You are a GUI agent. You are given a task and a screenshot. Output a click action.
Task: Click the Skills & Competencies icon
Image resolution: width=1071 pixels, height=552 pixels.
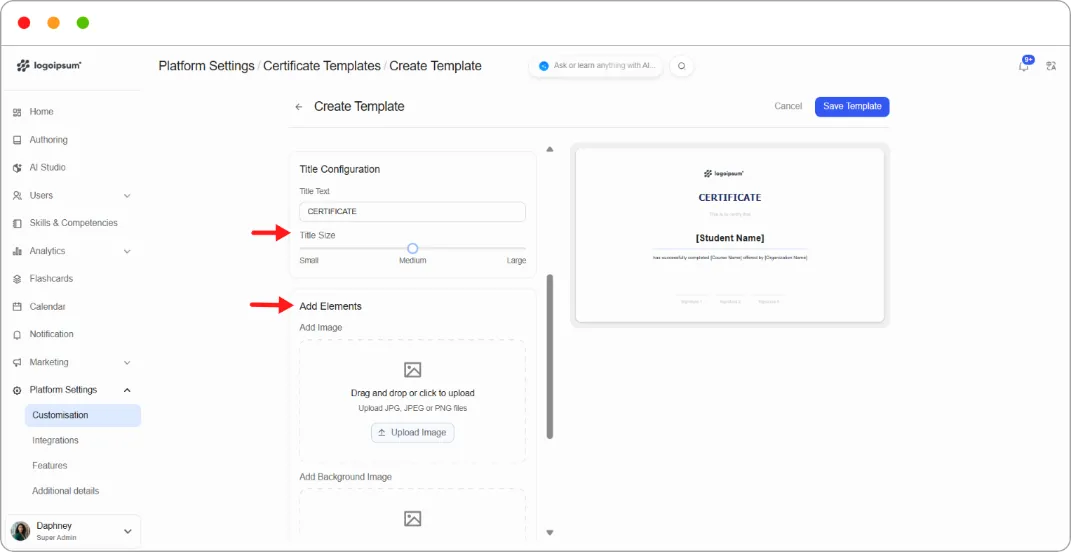coord(17,223)
